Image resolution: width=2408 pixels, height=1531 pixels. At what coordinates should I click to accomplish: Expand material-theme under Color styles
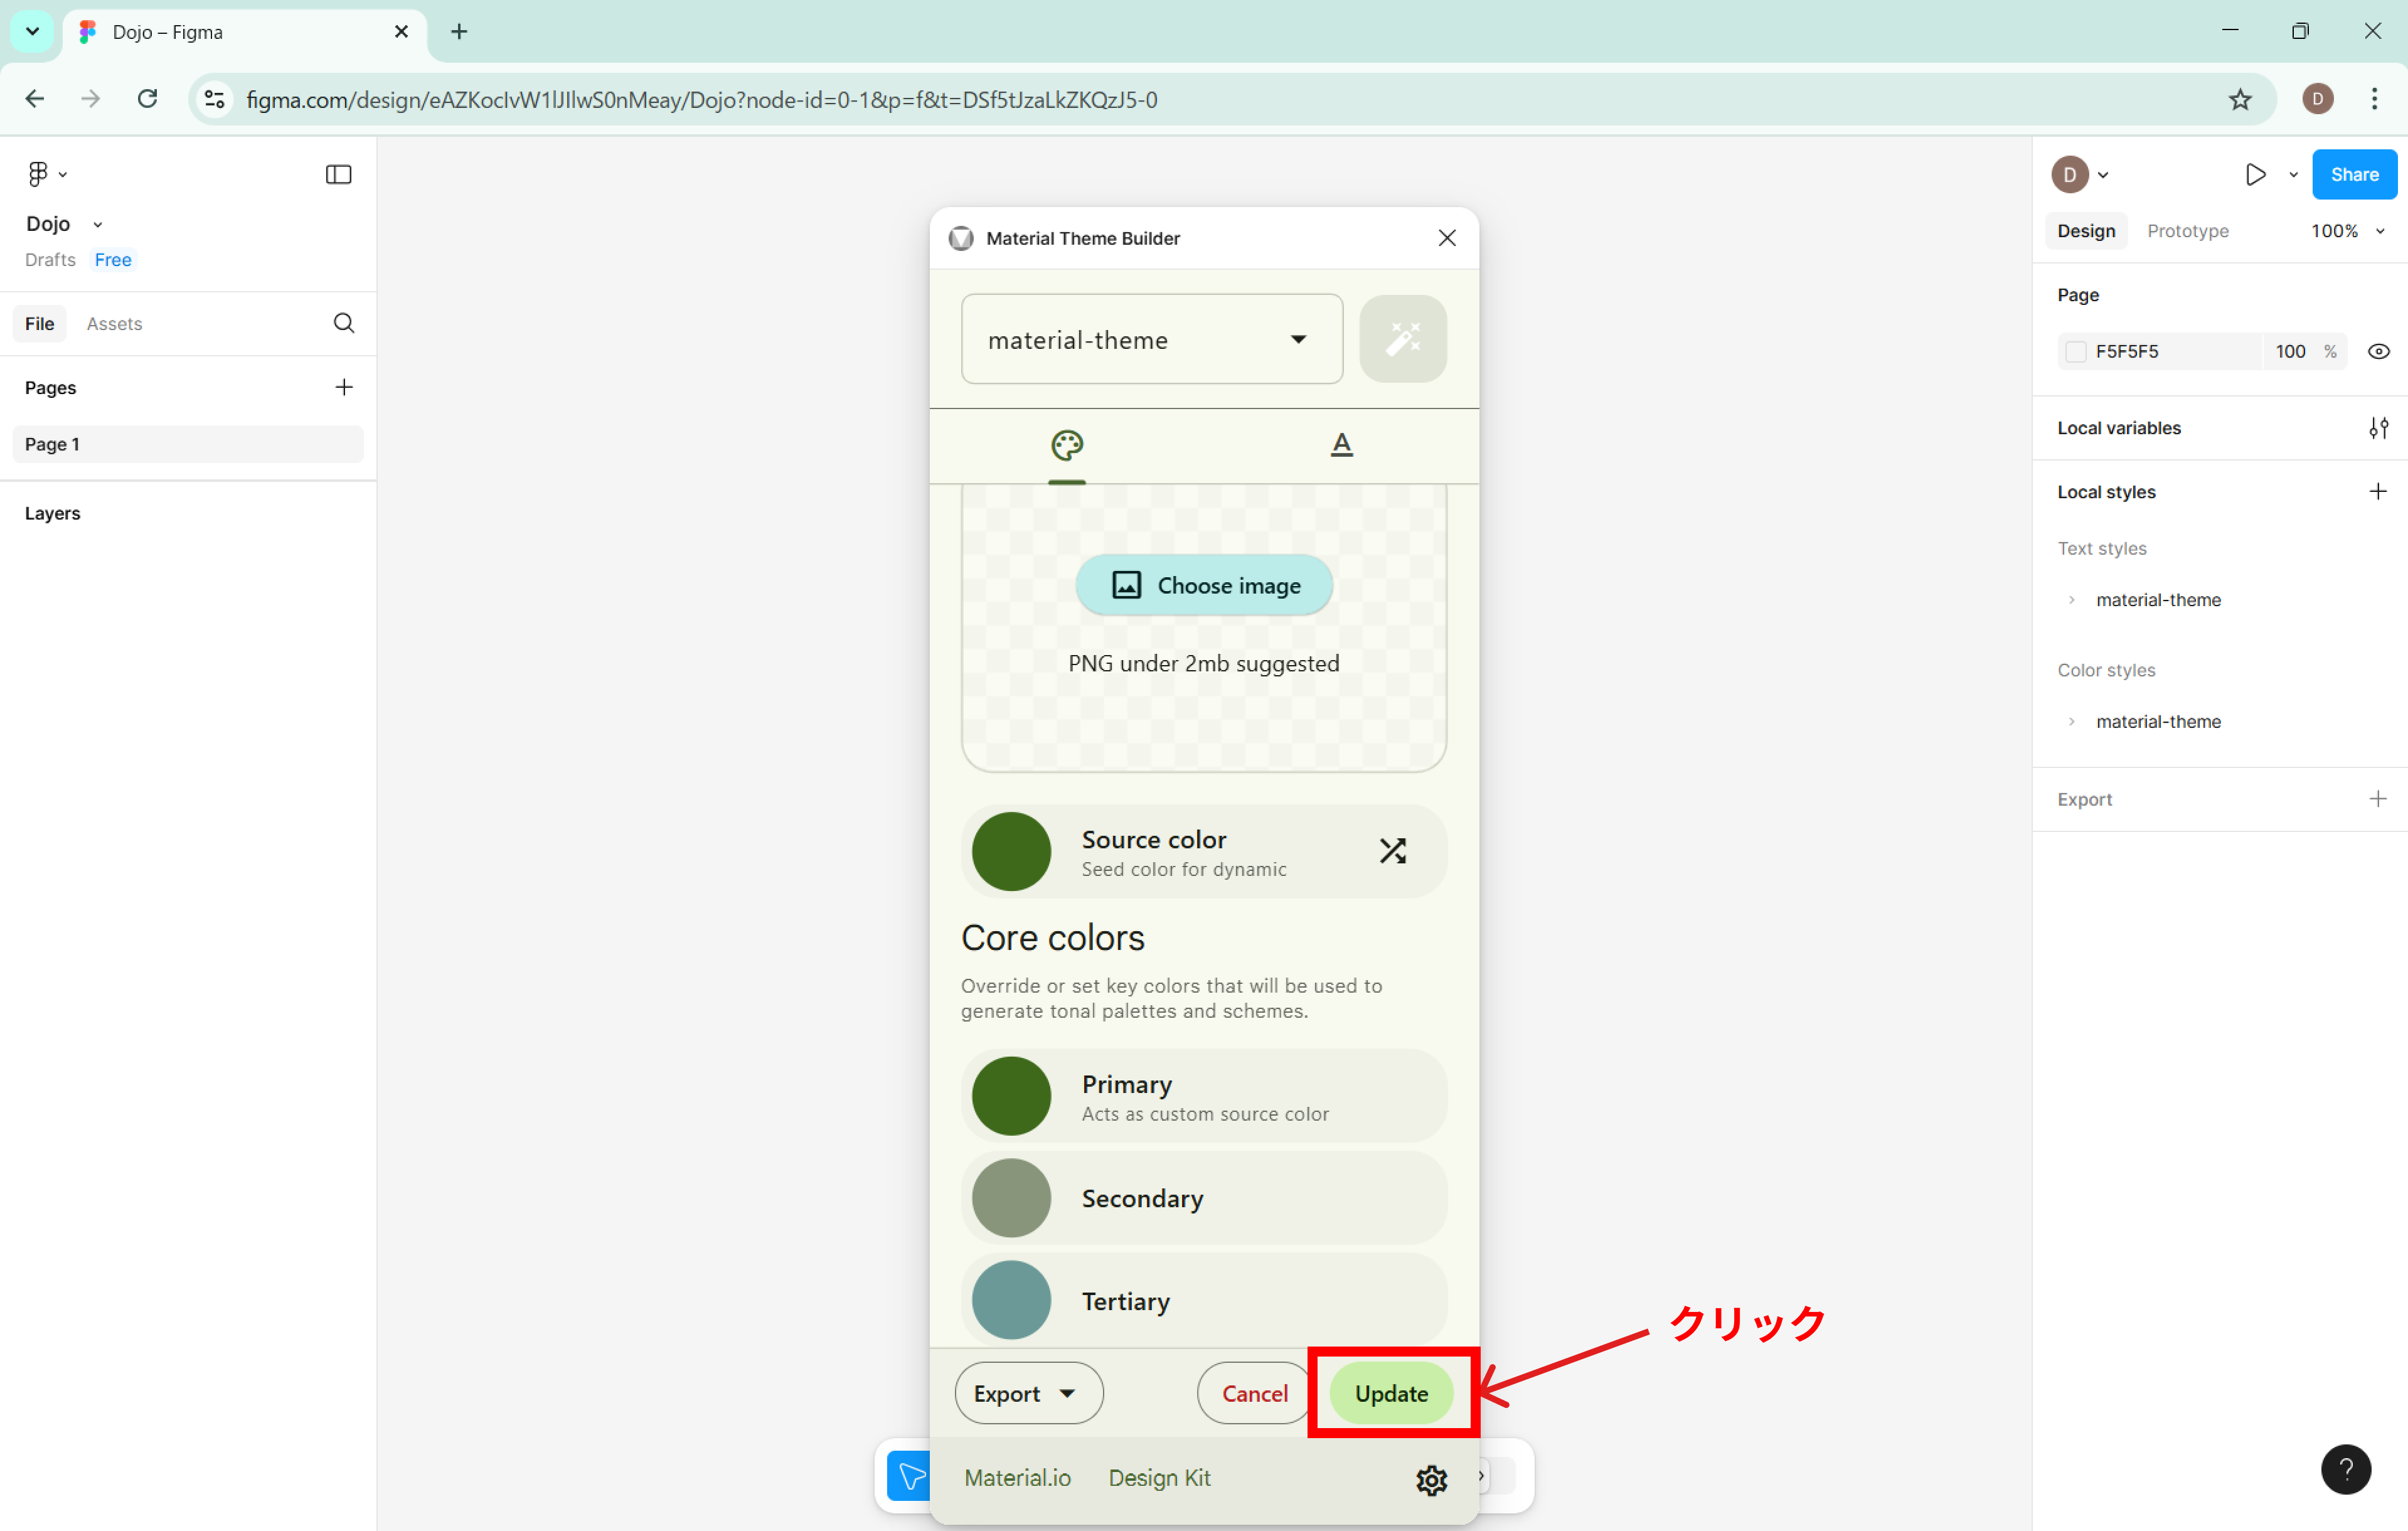(2071, 721)
